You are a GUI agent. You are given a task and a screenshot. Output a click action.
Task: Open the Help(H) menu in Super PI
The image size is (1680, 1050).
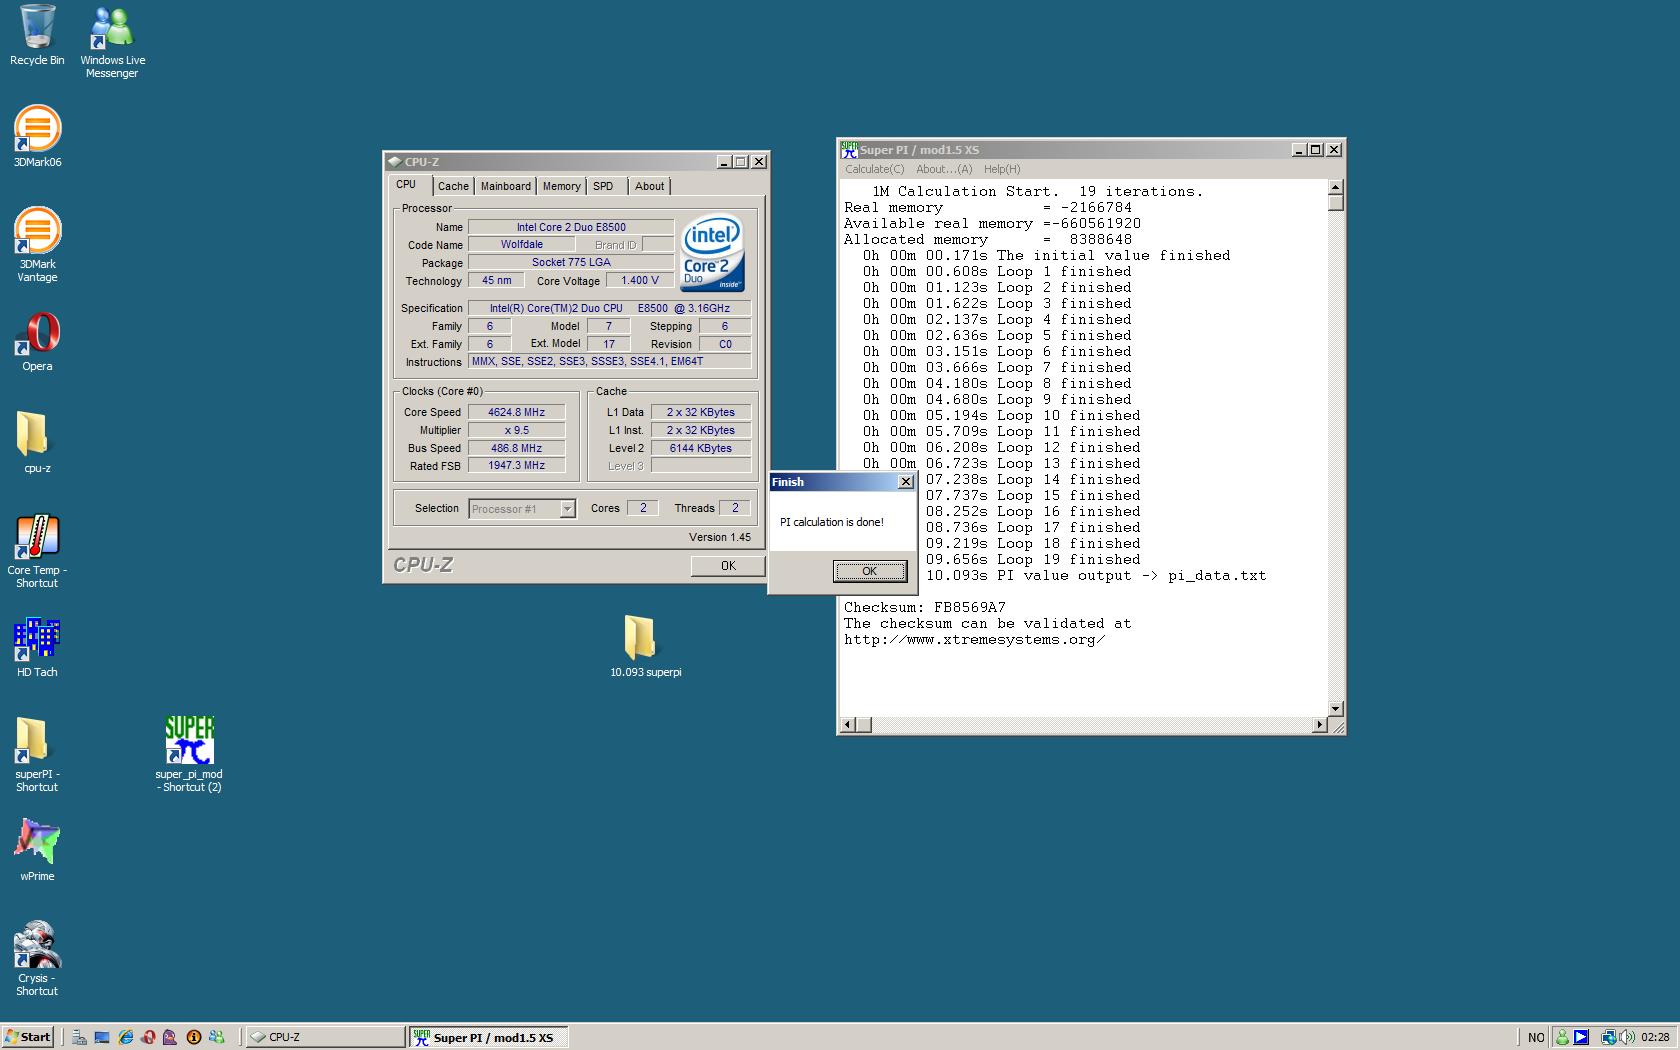1002,169
